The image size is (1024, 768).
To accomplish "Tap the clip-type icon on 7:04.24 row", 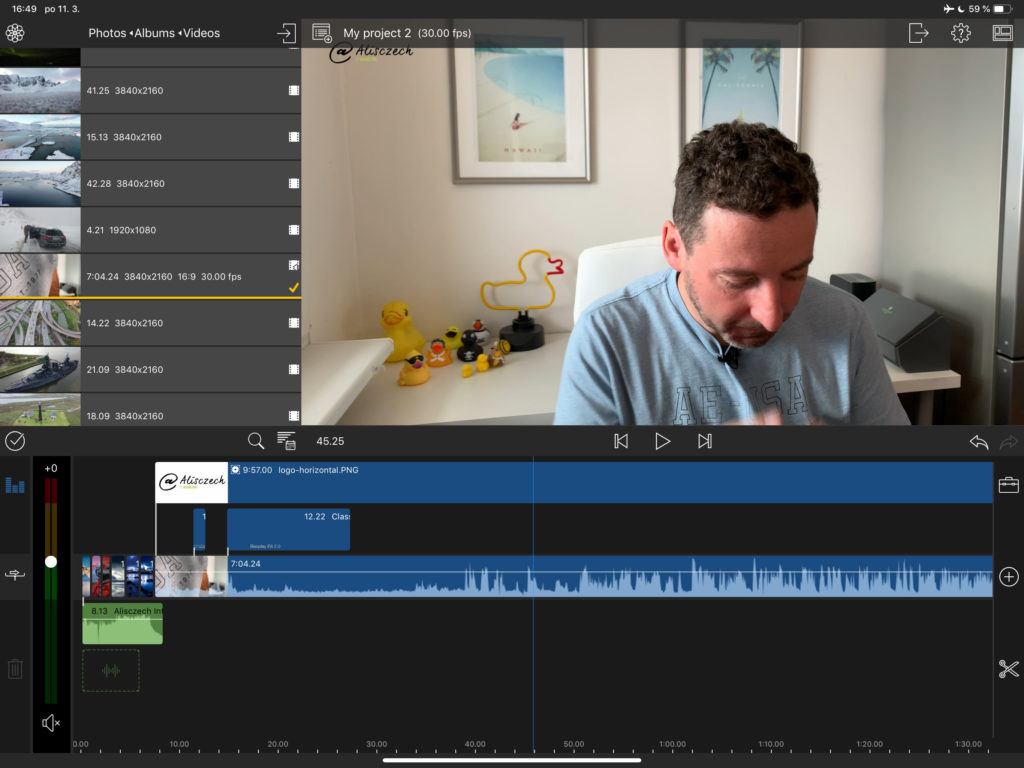I will (x=294, y=264).
